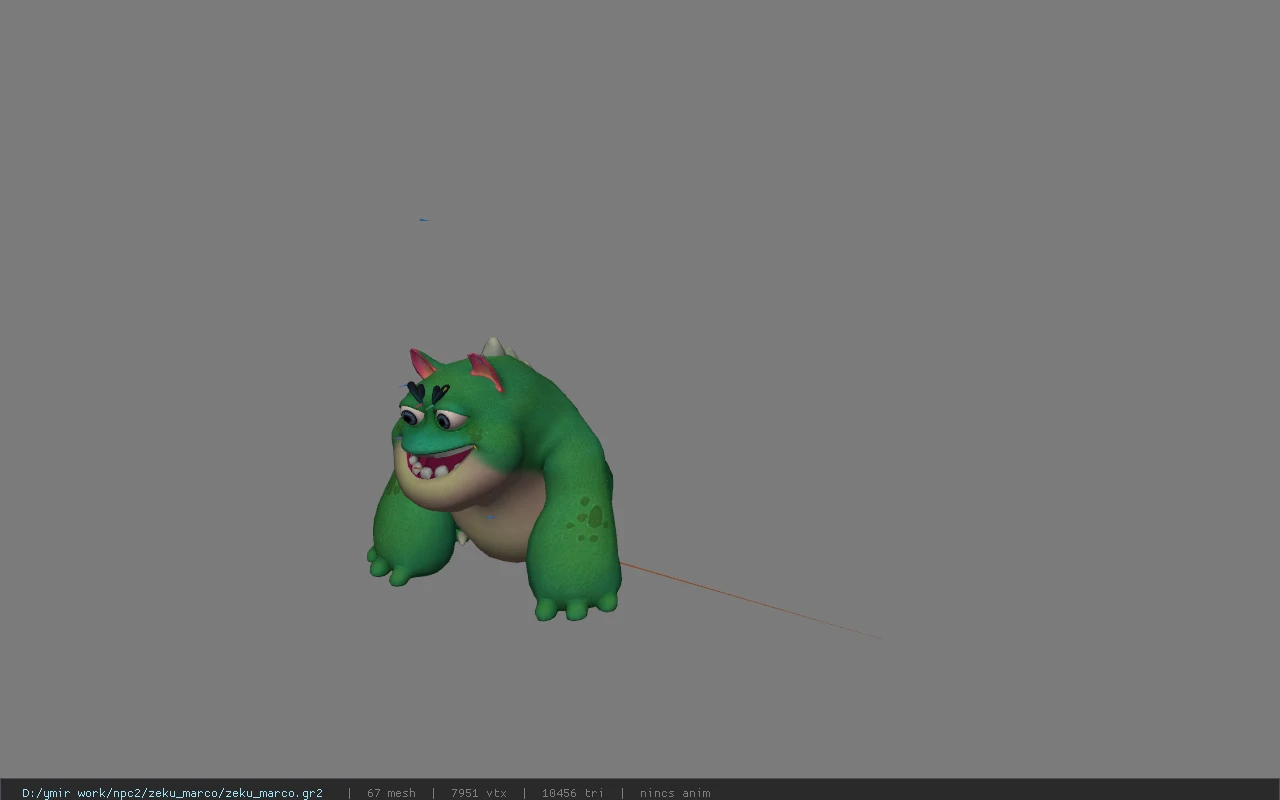The height and width of the screenshot is (800, 1280).
Task: Select the green monster 3D model
Action: pyautogui.click(x=494, y=480)
